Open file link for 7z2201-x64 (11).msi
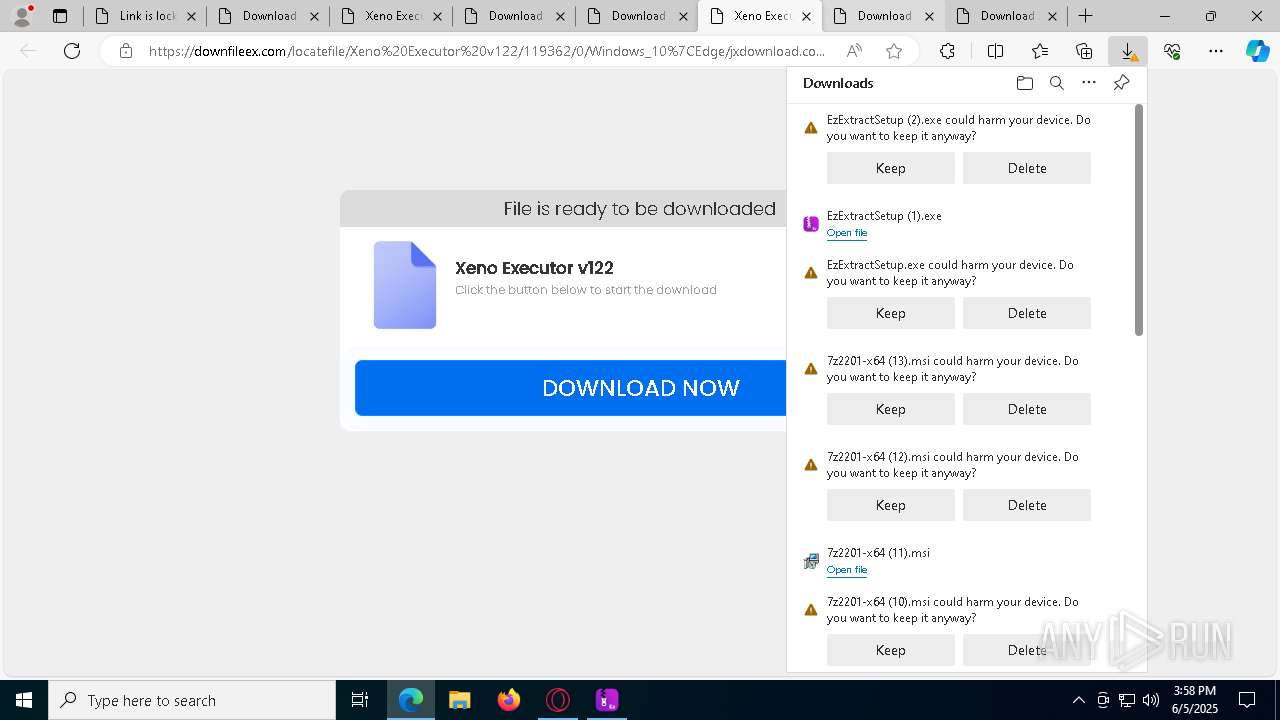The height and width of the screenshot is (720, 1280). [x=847, y=570]
